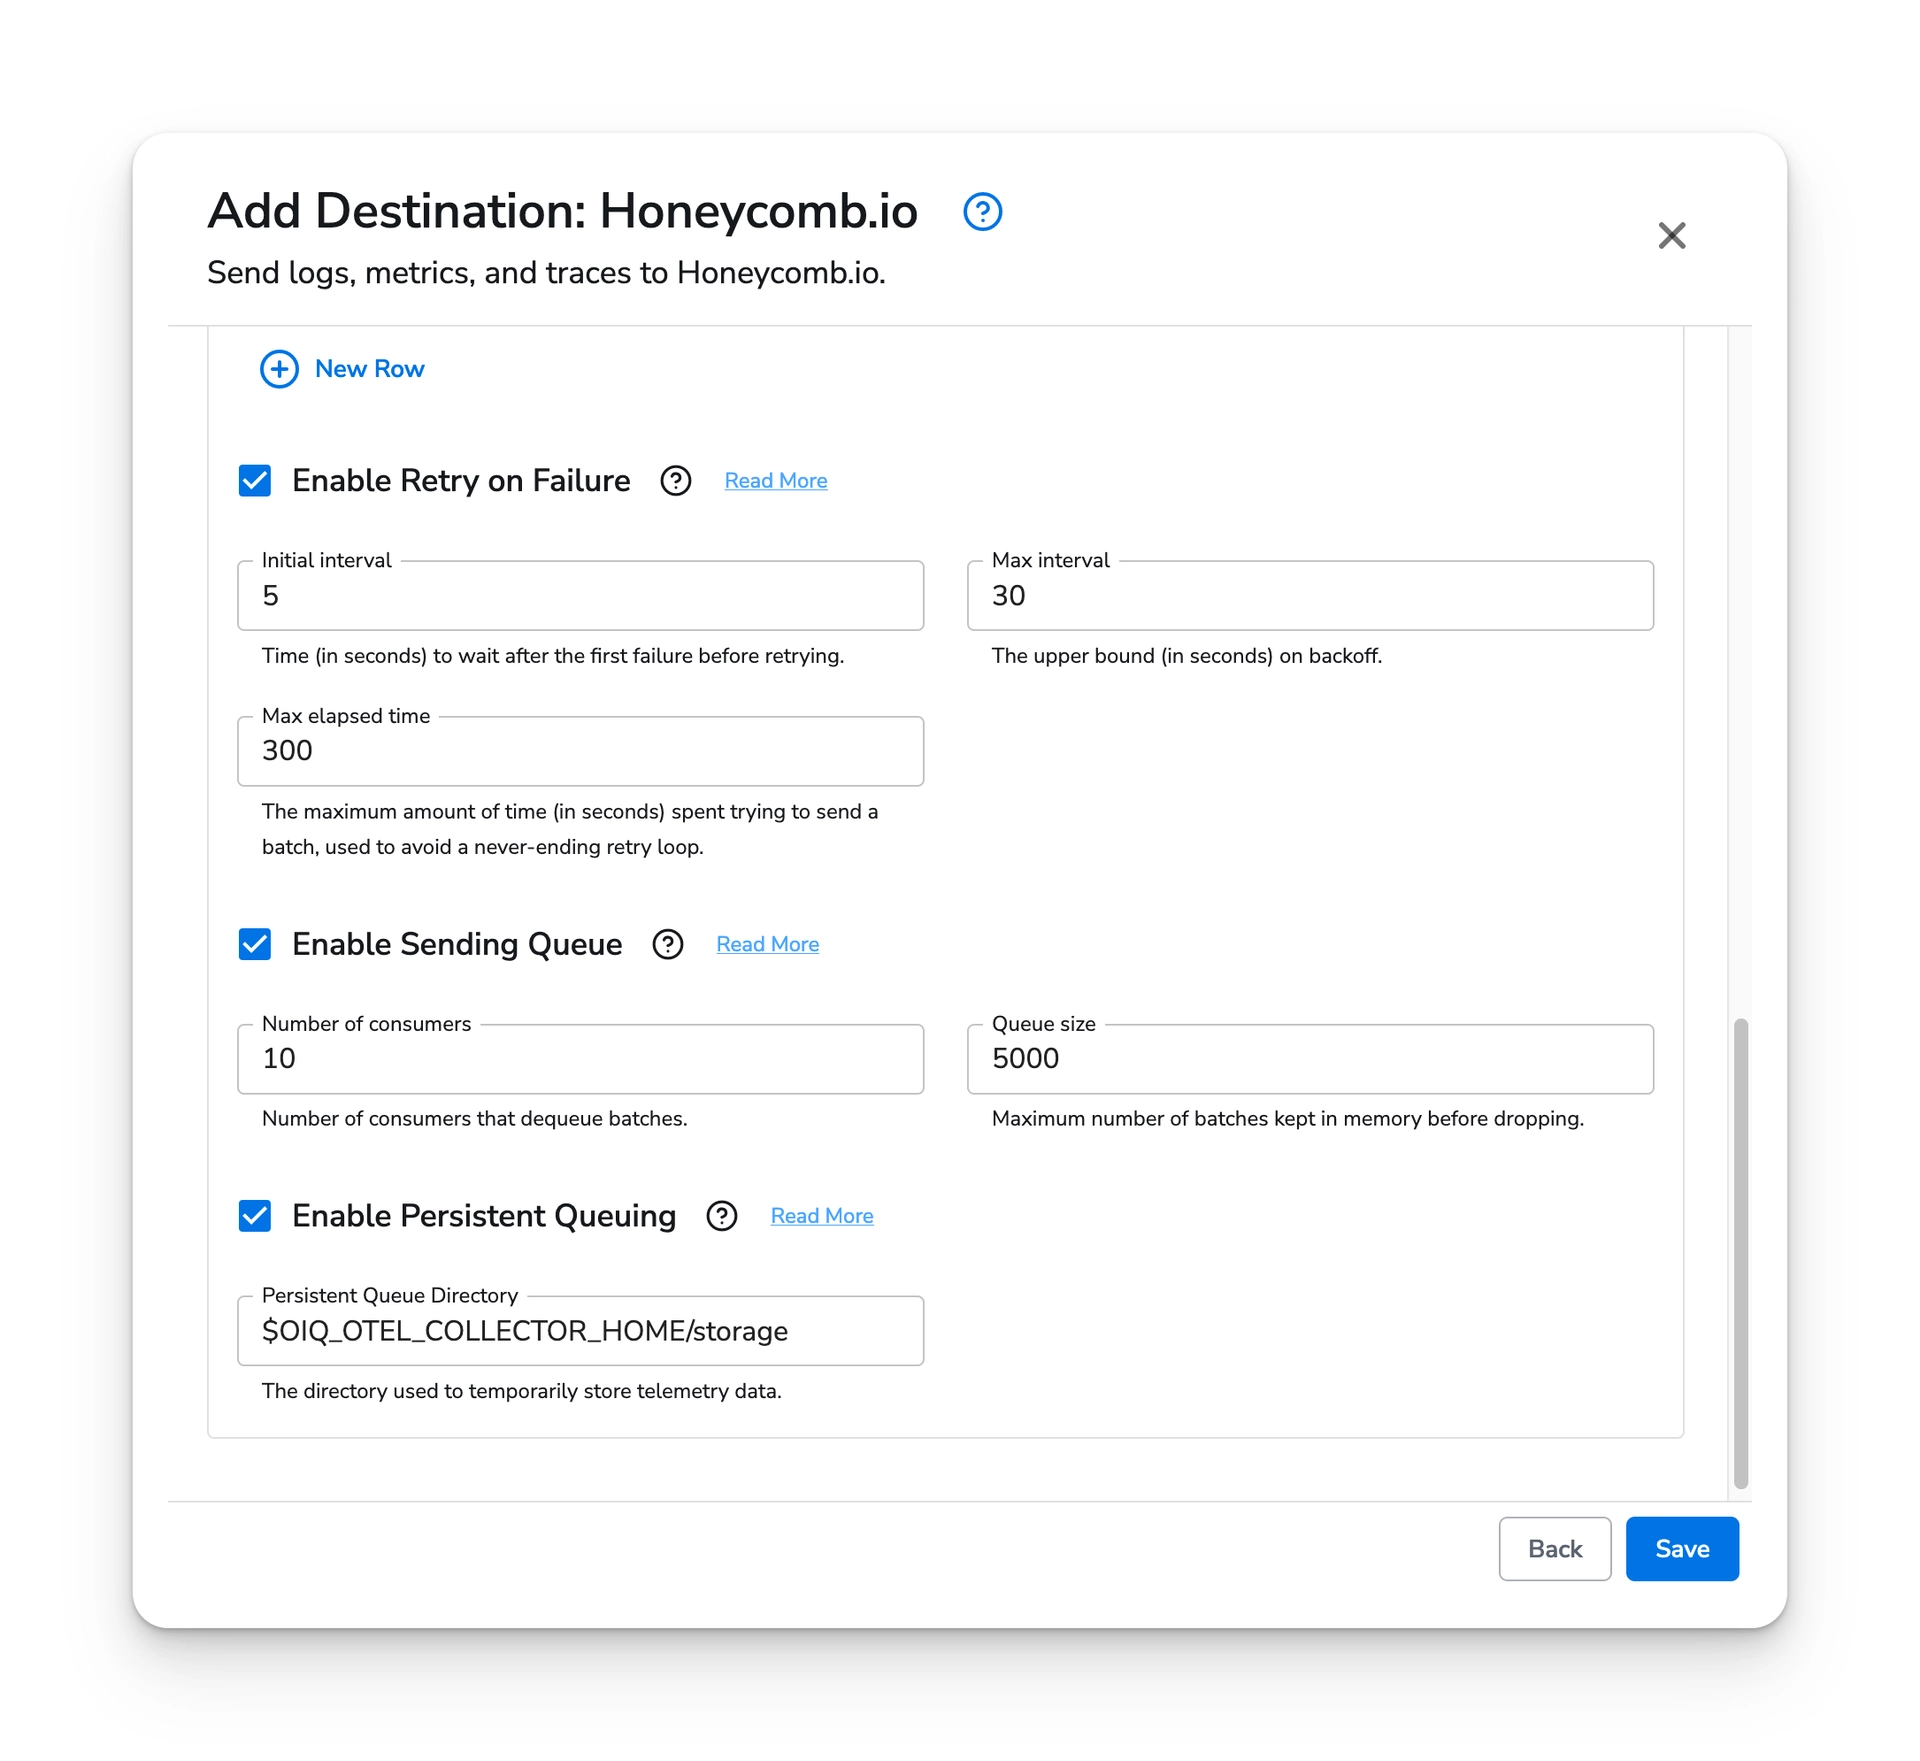This screenshot has width=1920, height=1761.
Task: Show help tooltip for Retry on Failure
Action: tap(675, 481)
